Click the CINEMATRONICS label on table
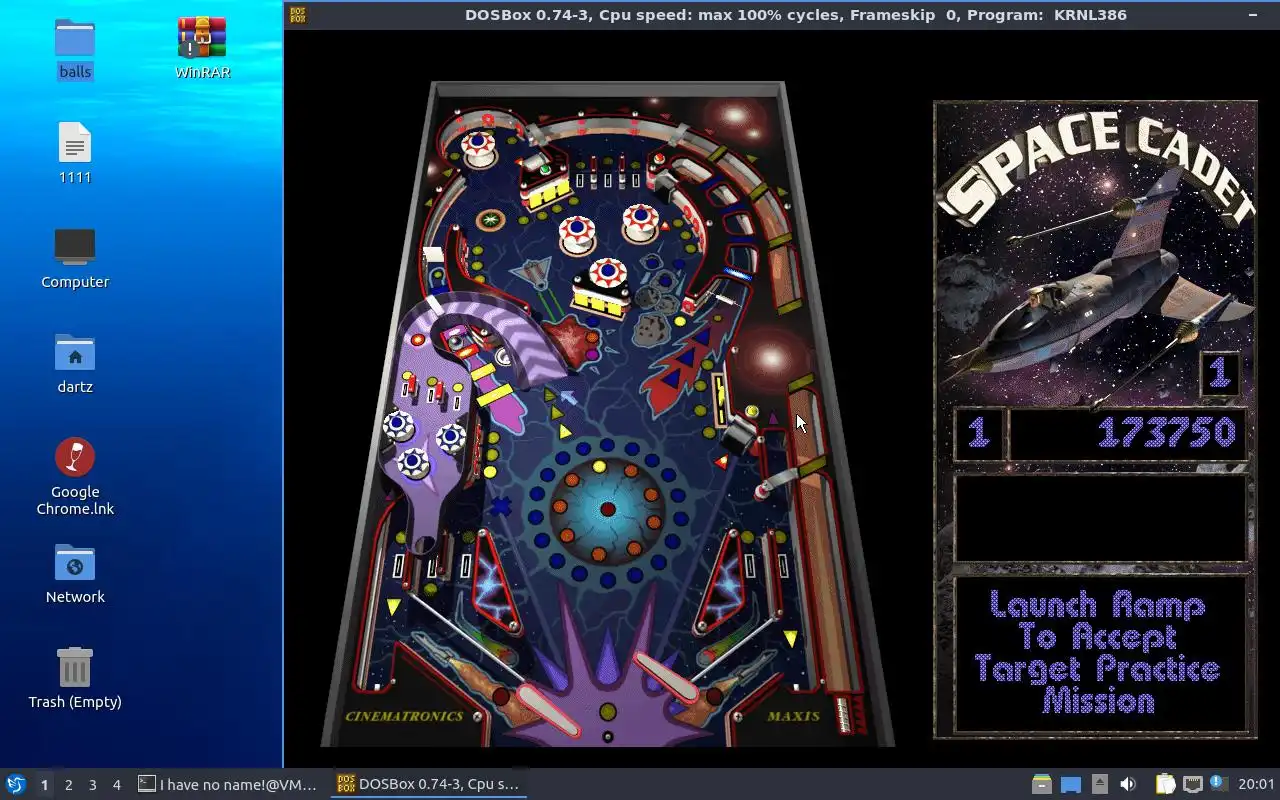This screenshot has width=1280, height=800. (x=404, y=716)
